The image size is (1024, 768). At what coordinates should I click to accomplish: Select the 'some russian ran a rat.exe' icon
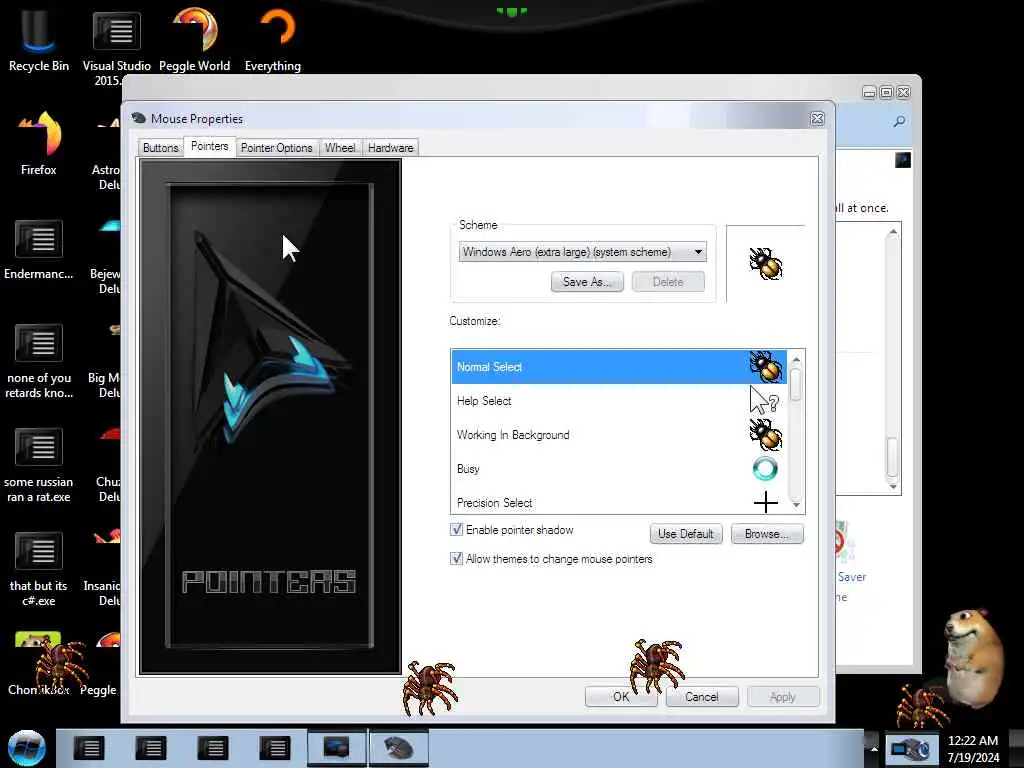point(39,465)
